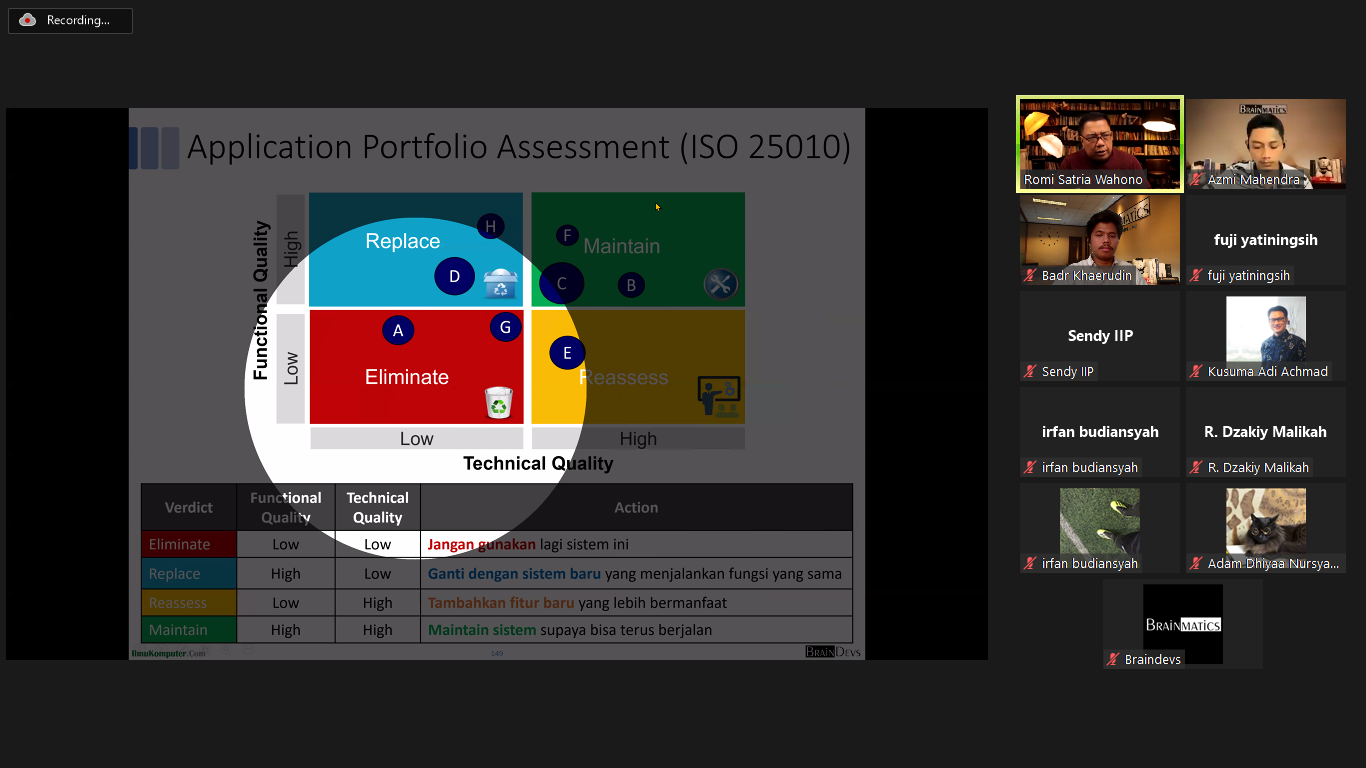Click the wrench tools icon in Maintain quadrant
Viewport: 1366px width, 768px height.
(719, 284)
